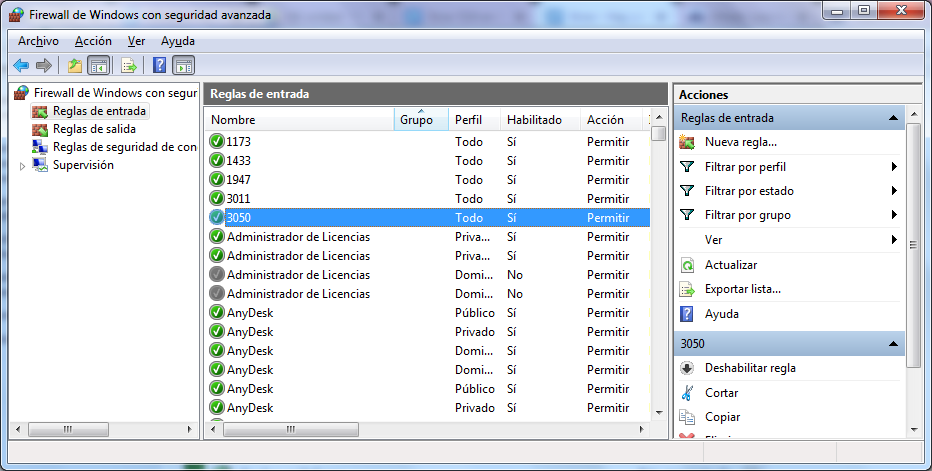
Task: Click the Actualizar action
Action: 731,265
